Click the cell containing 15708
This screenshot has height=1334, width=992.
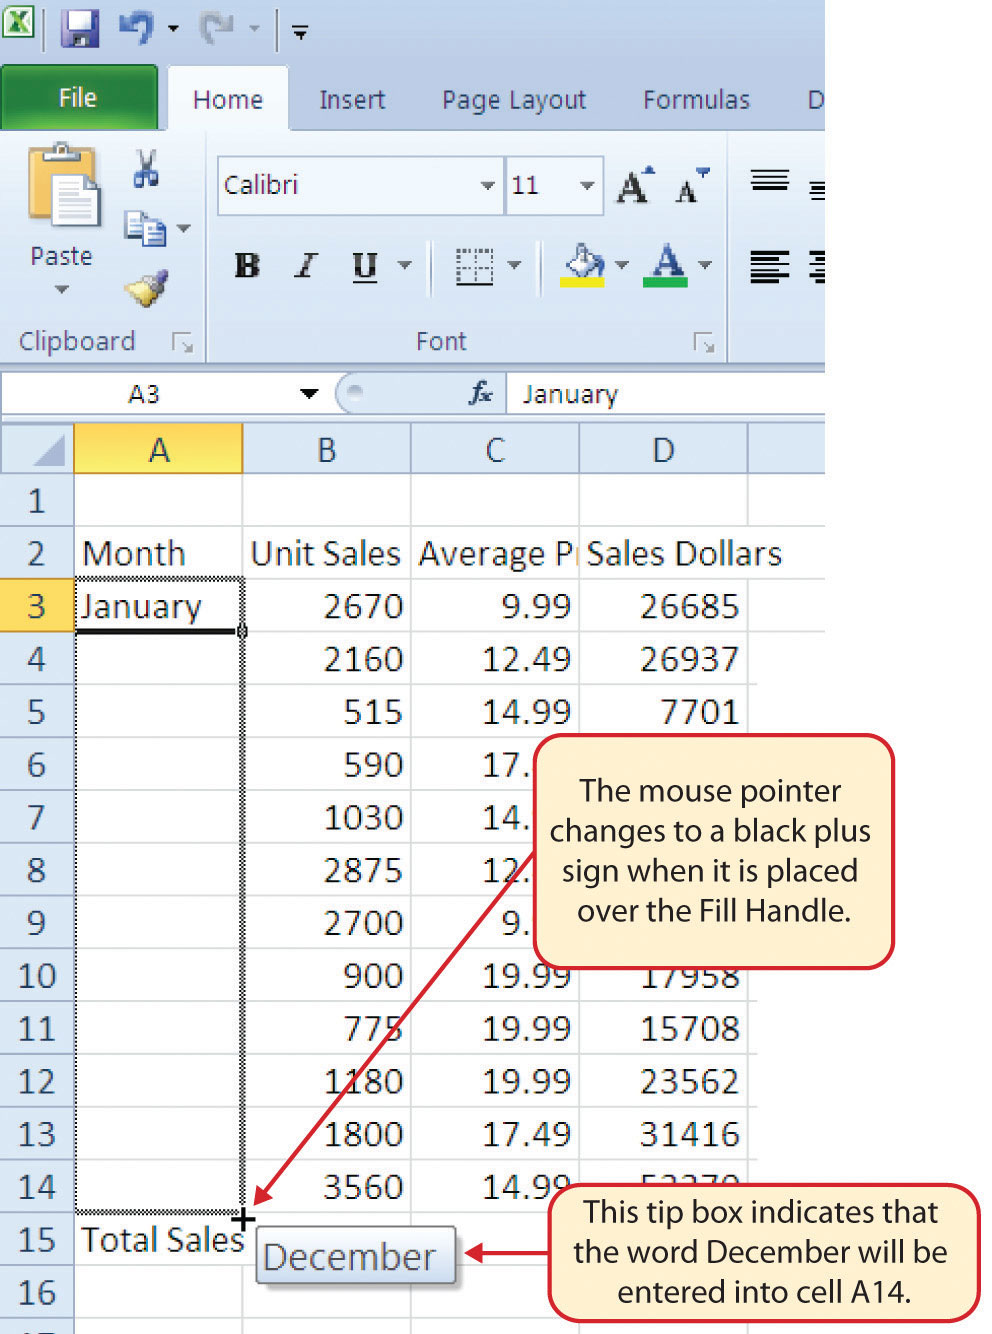point(663,1028)
